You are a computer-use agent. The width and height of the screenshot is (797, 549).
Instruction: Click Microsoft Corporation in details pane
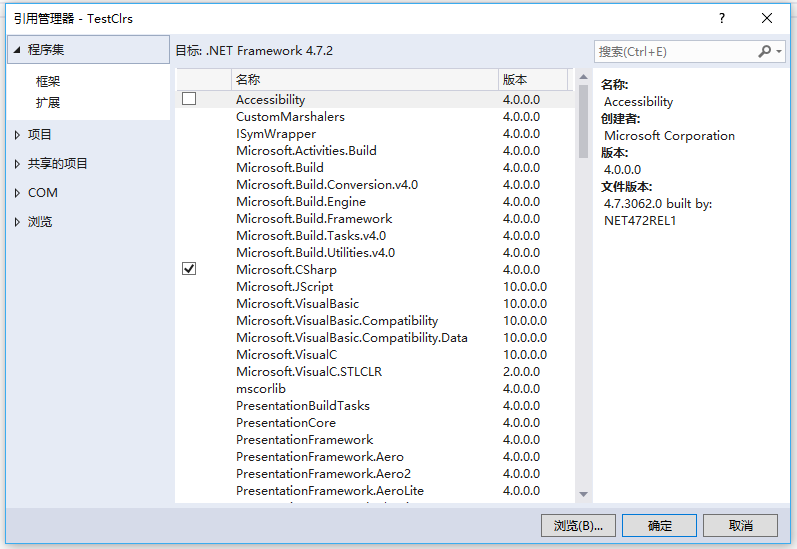pos(669,136)
